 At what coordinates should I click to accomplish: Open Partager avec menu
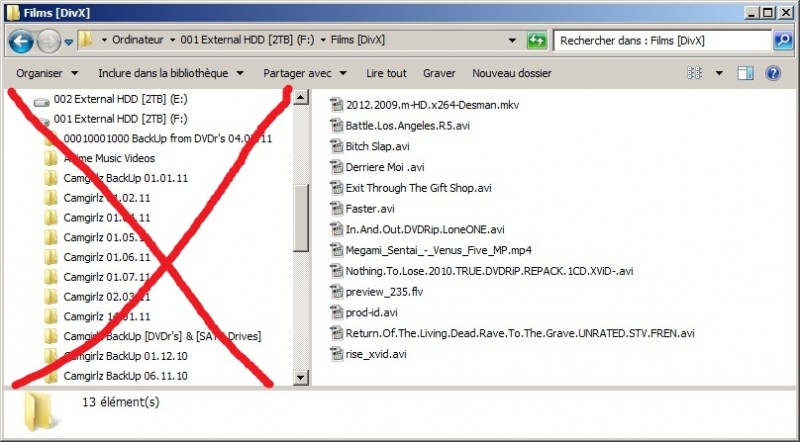click(x=305, y=73)
